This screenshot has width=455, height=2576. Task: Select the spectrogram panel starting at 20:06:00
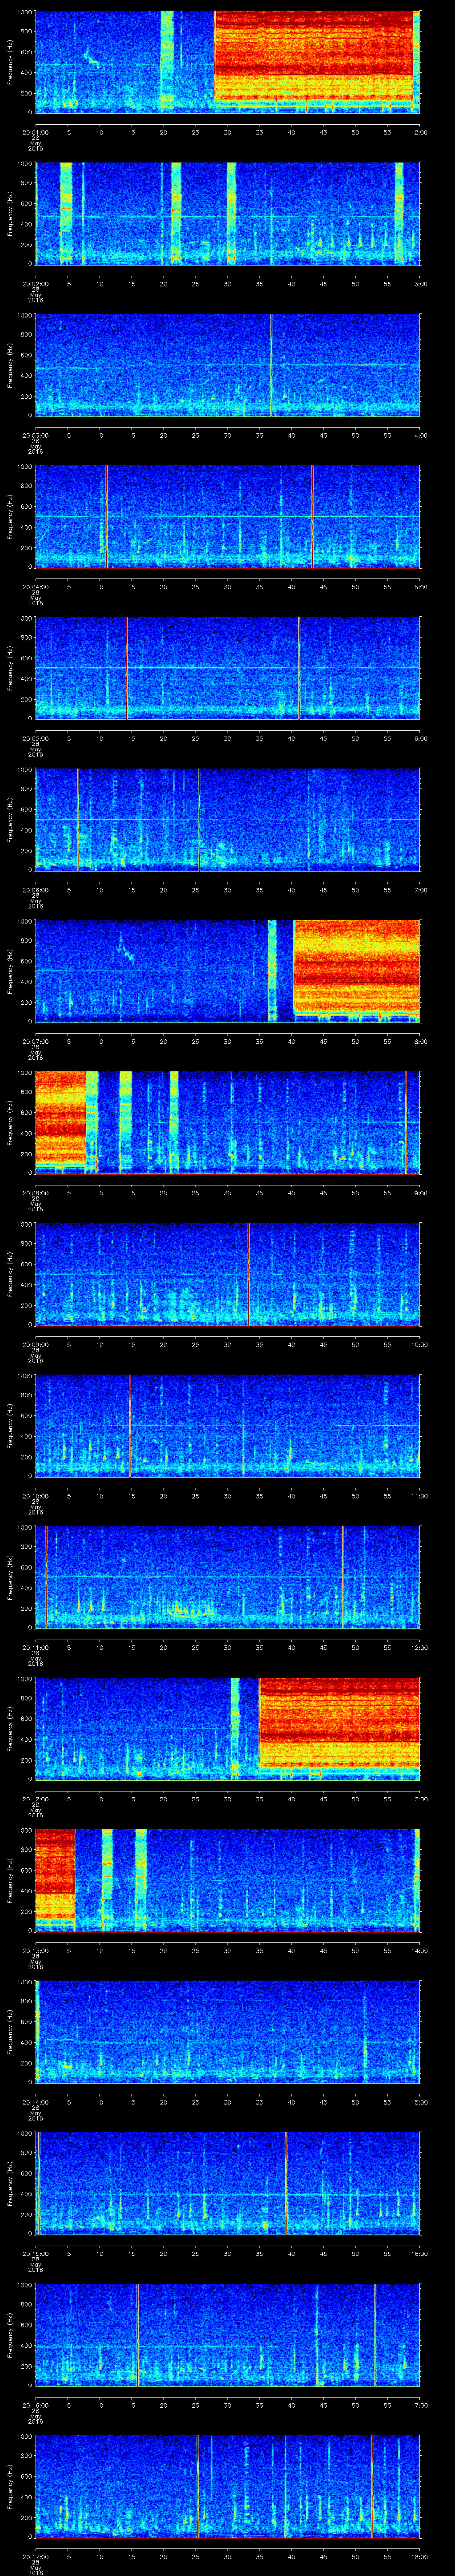point(228,820)
